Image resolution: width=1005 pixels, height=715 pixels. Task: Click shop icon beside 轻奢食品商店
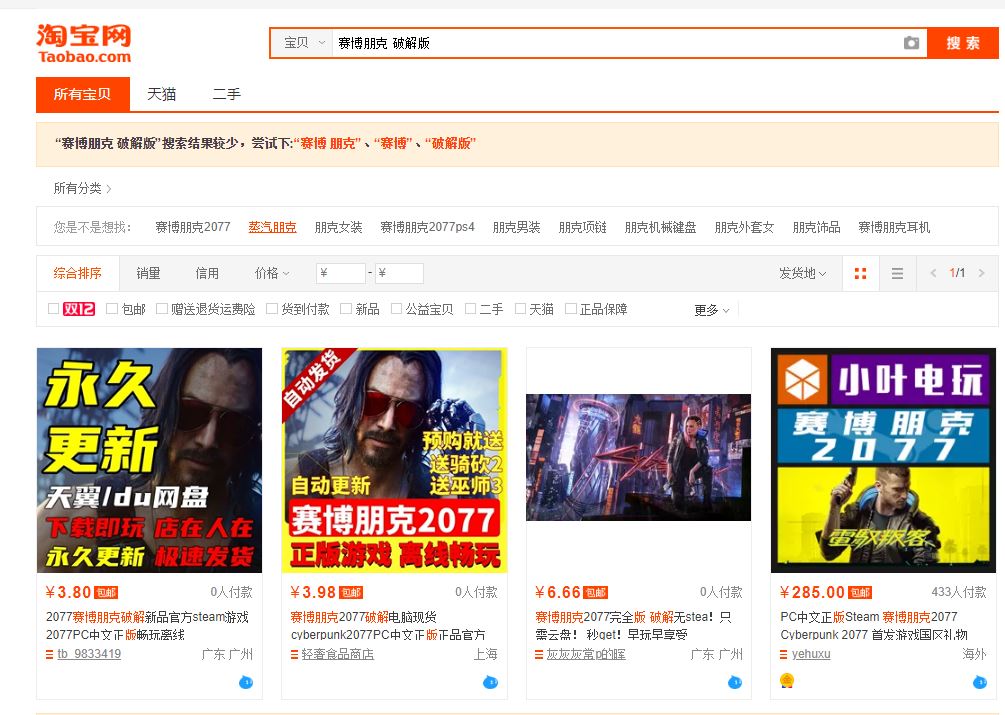point(294,654)
